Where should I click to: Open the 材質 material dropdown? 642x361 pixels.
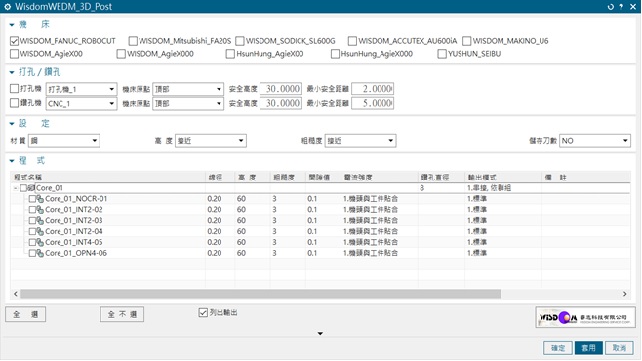coord(64,141)
